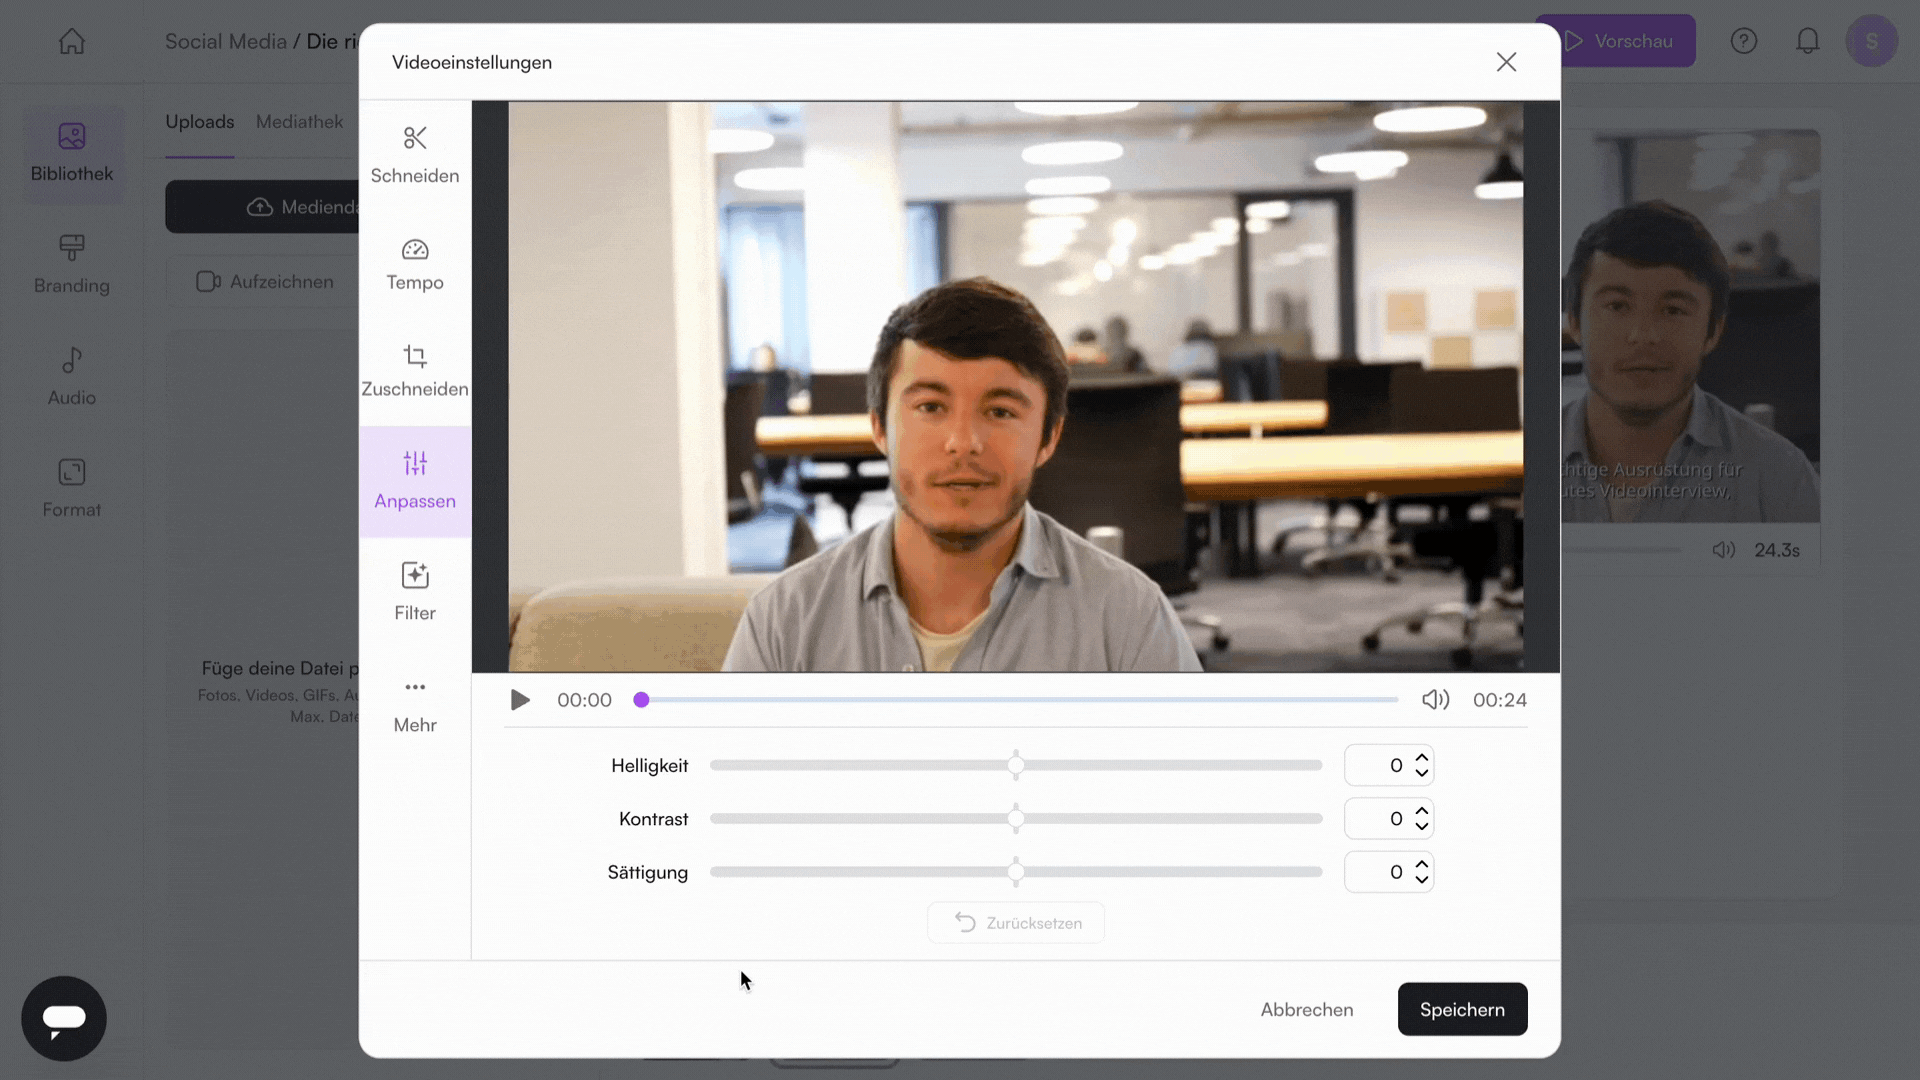The height and width of the screenshot is (1080, 1920).
Task: Decrease the Helligkeit value with down arrow
Action: point(1422,773)
